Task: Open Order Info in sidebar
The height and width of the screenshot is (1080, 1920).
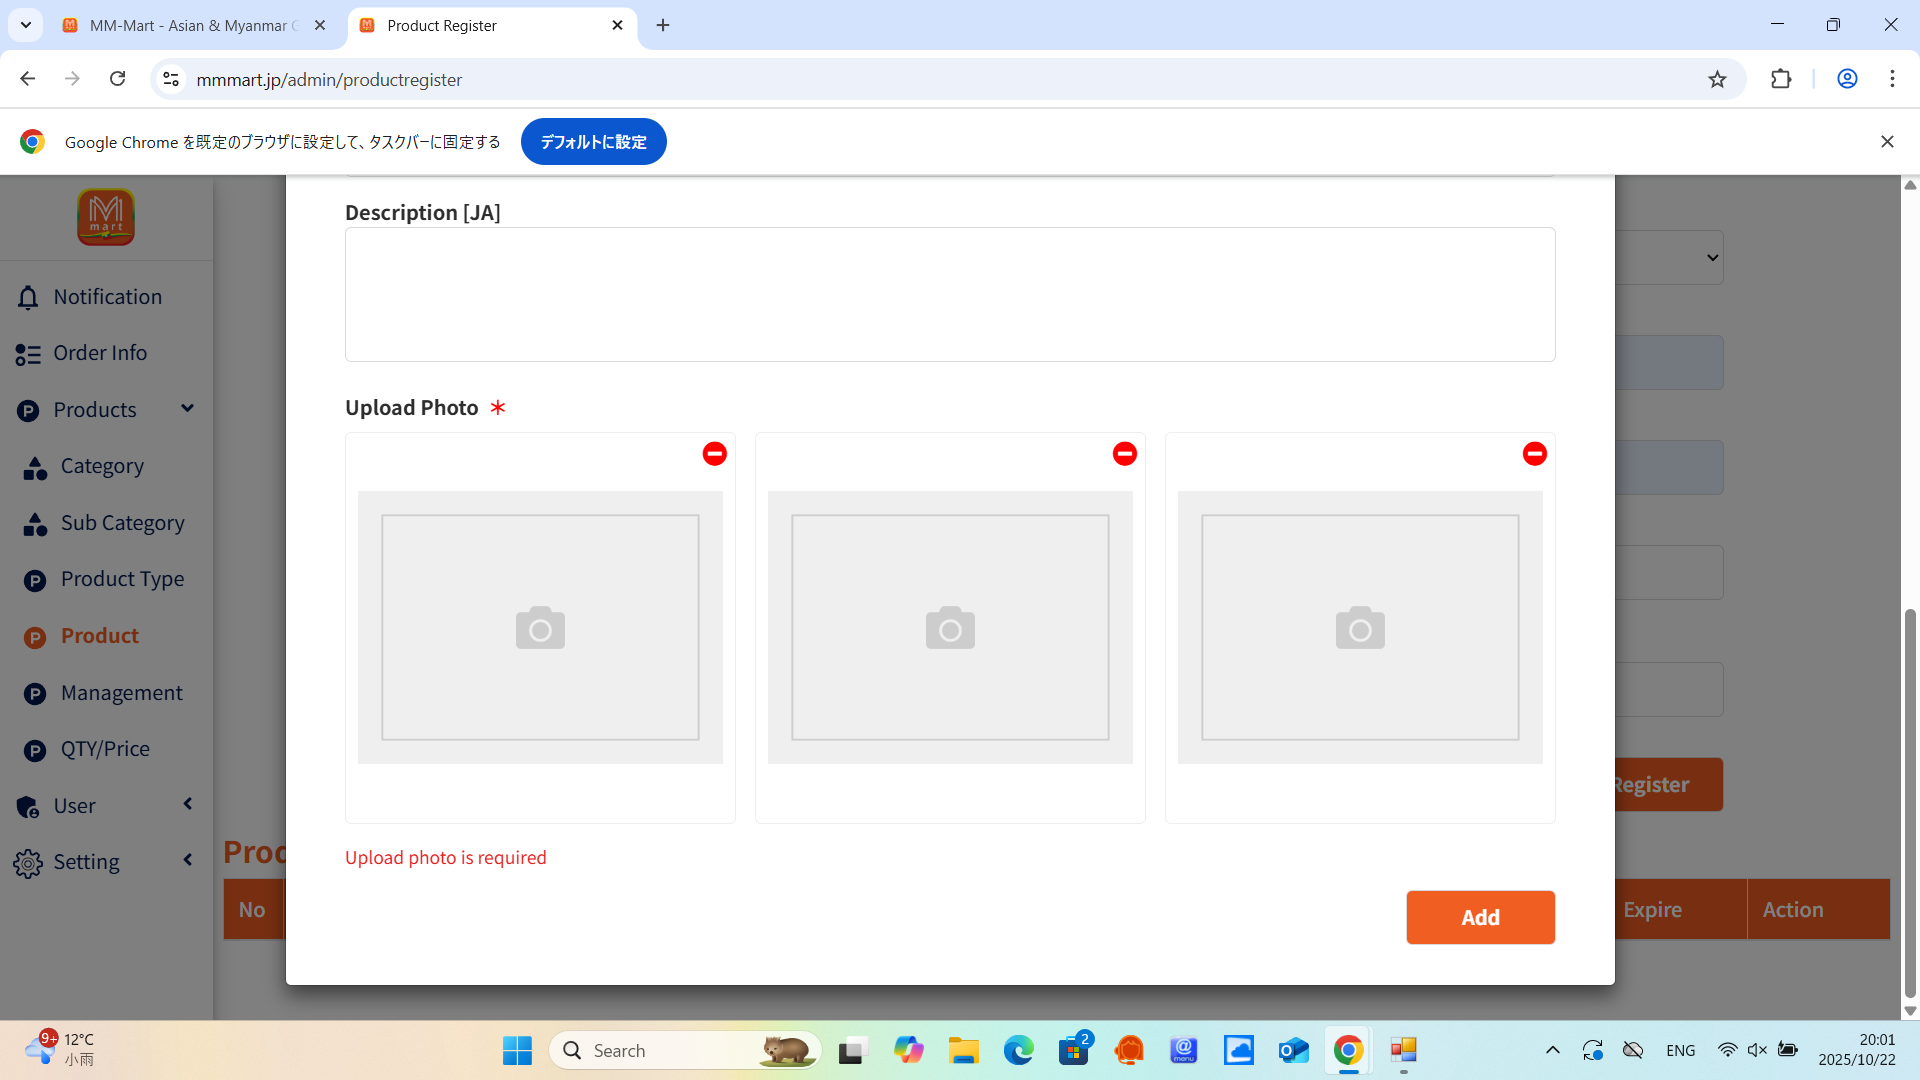Action: [100, 353]
